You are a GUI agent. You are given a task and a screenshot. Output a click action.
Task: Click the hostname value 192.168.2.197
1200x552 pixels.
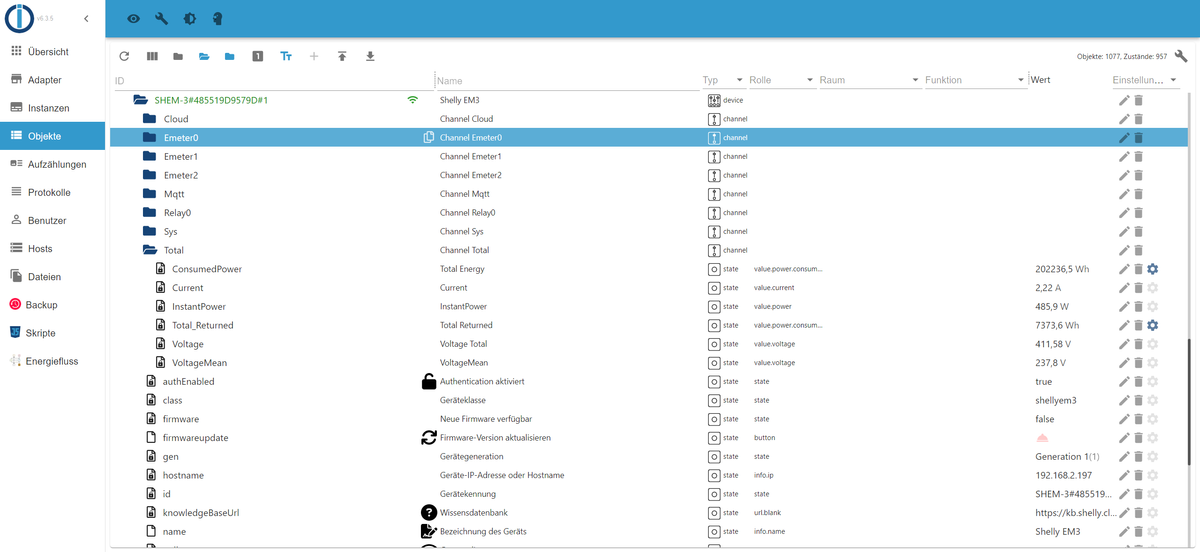point(1064,475)
